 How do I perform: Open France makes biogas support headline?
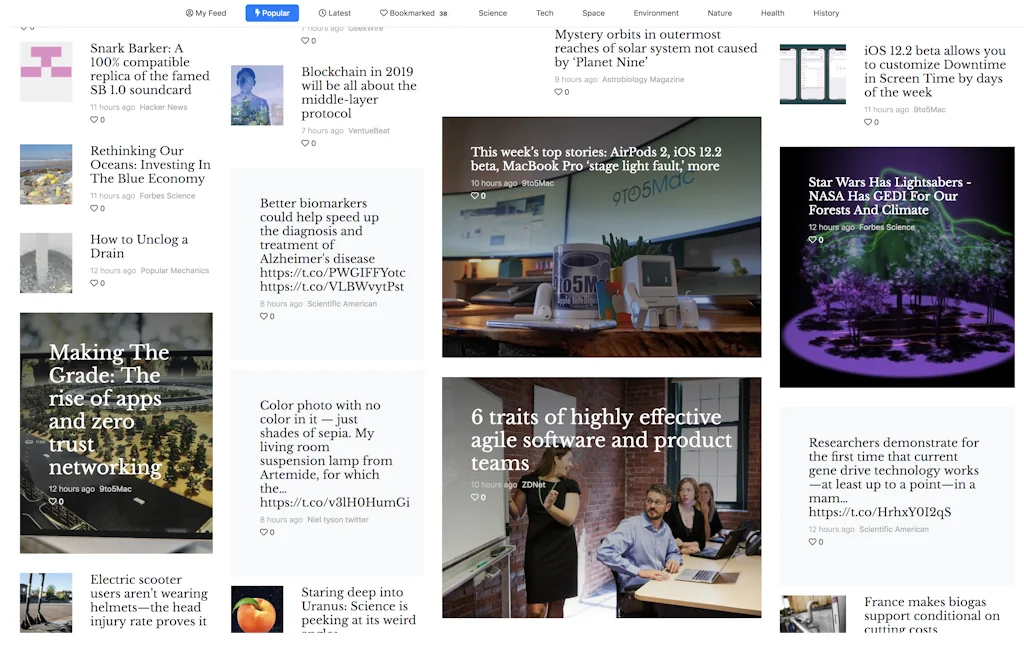(932, 614)
